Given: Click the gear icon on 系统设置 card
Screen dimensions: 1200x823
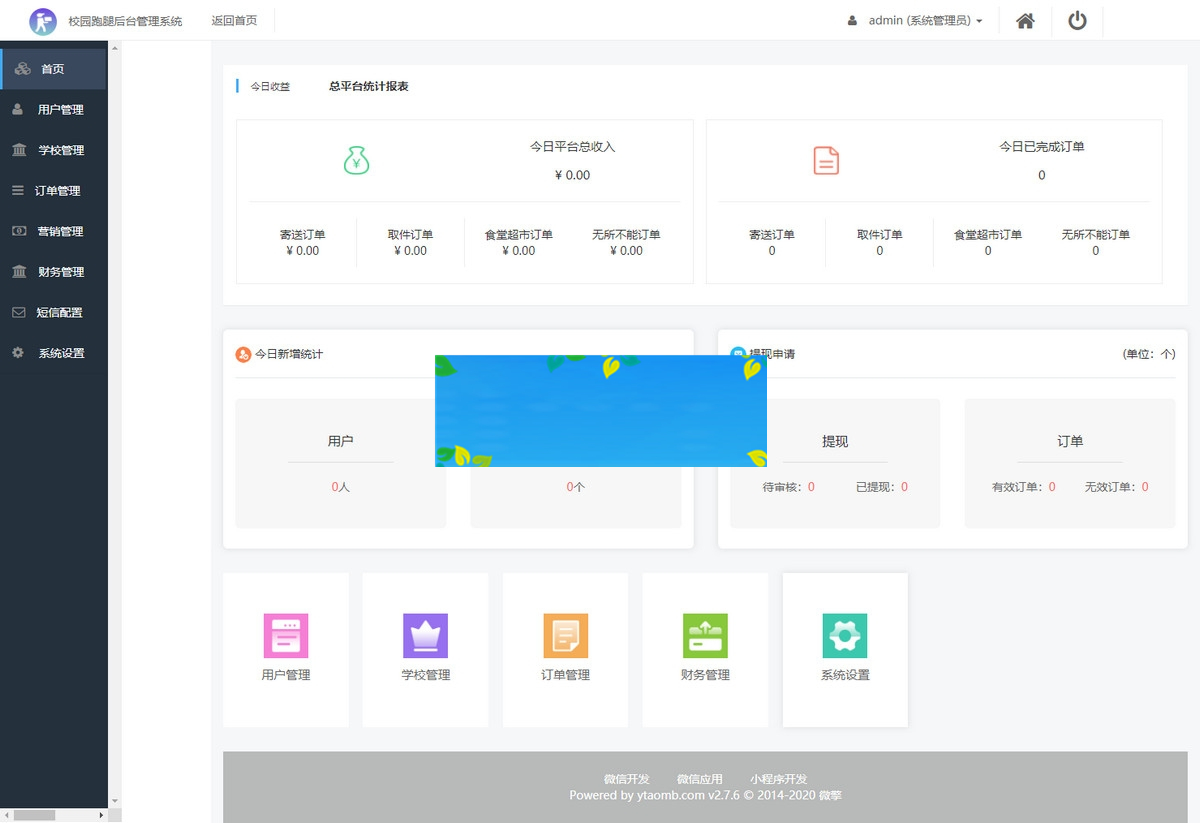Looking at the screenshot, I should coord(845,635).
